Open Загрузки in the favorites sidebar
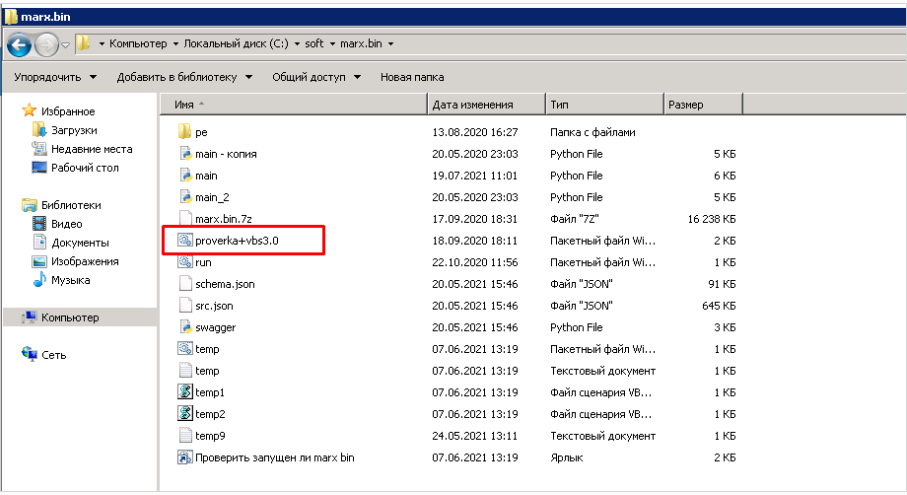Image resolution: width=907 pixels, height=495 pixels. point(73,130)
